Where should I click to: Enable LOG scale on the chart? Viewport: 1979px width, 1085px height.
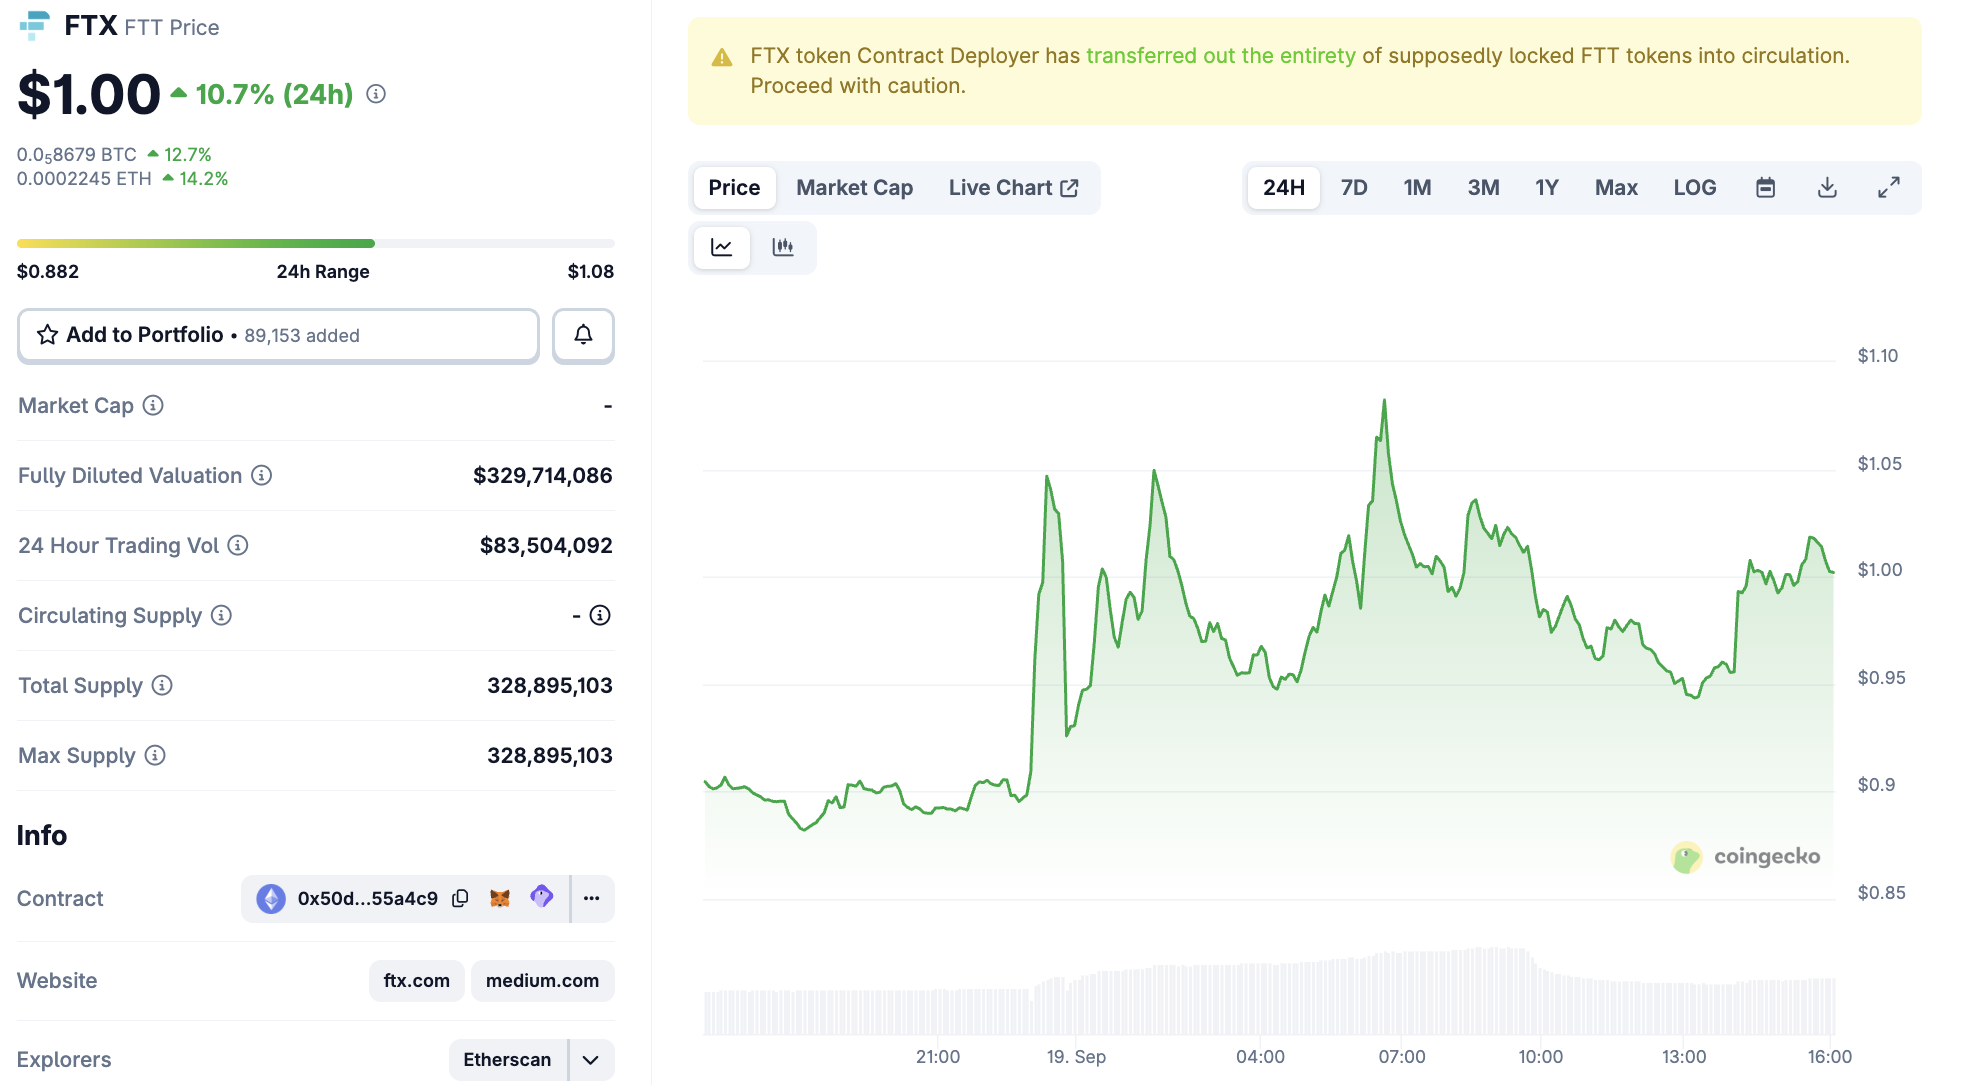click(1694, 187)
